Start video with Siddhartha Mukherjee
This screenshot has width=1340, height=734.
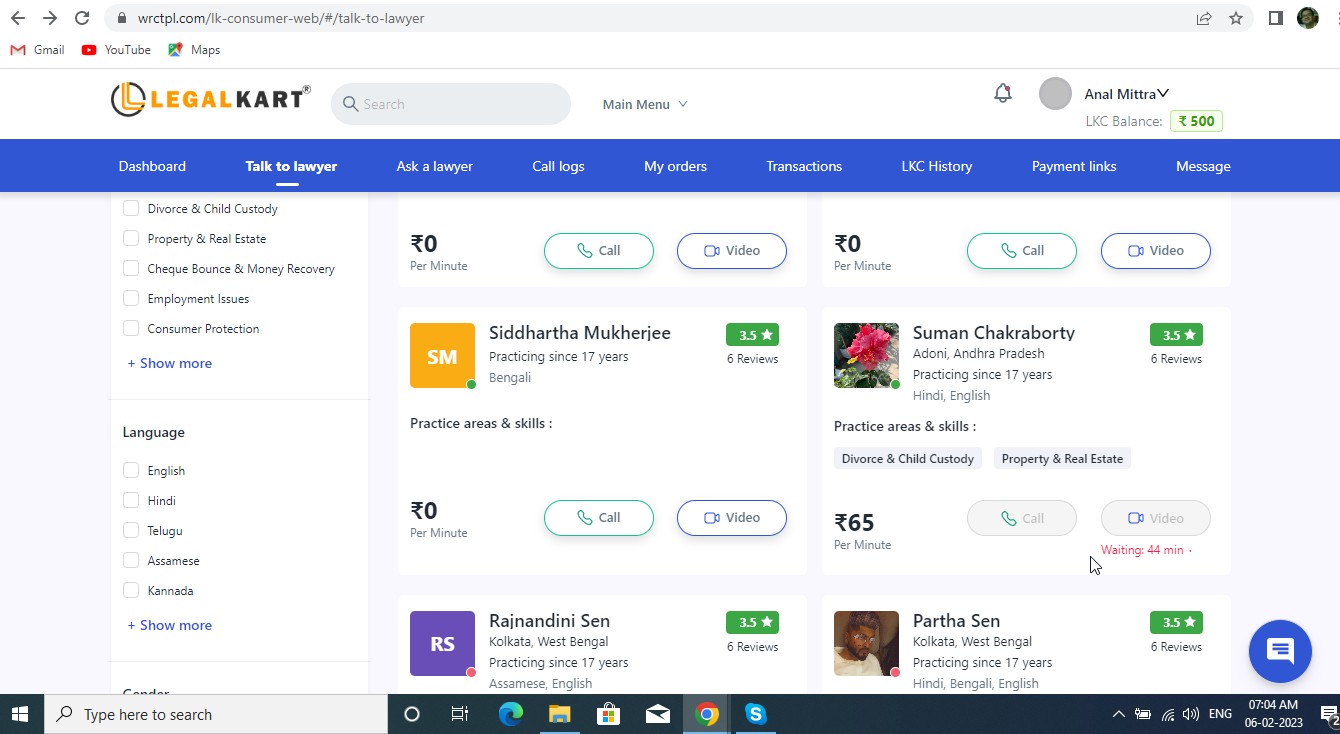tap(731, 518)
